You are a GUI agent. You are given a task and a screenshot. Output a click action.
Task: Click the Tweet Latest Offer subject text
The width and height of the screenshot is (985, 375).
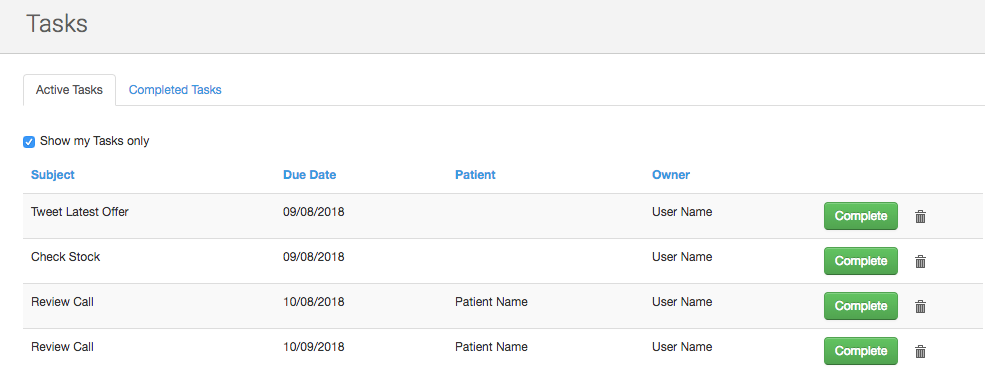click(80, 212)
